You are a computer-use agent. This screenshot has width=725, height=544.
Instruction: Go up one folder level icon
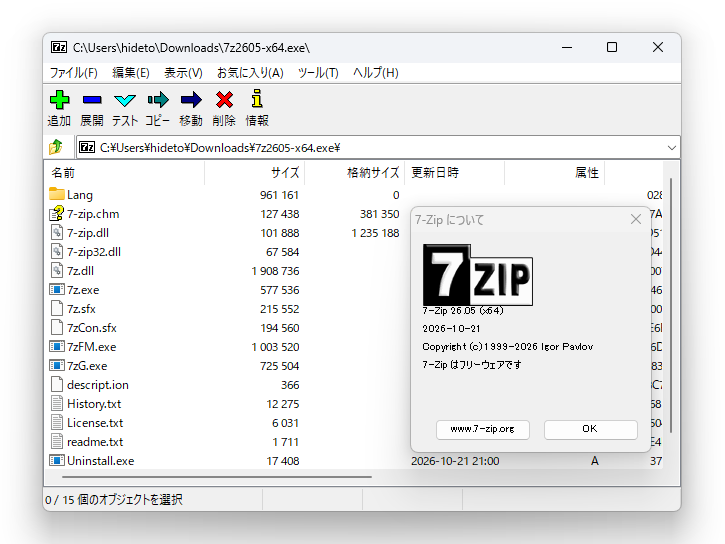[x=56, y=147]
